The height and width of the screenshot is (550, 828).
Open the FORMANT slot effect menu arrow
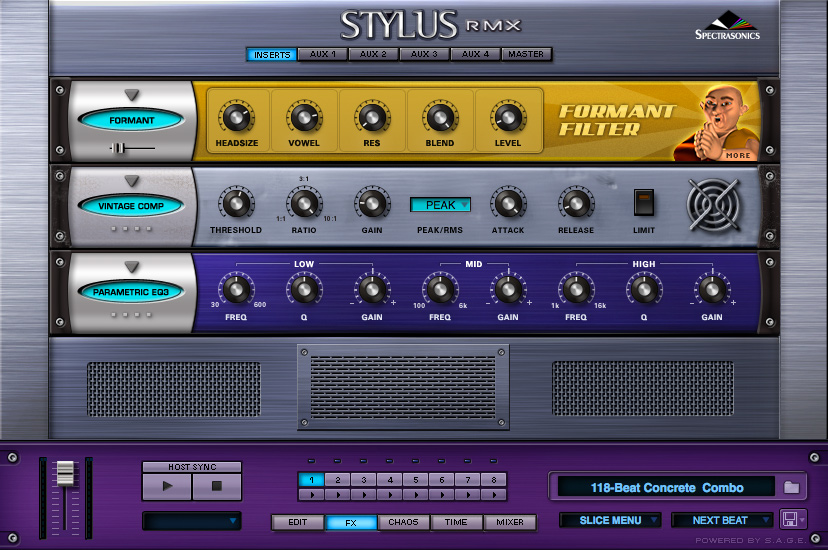click(x=131, y=95)
